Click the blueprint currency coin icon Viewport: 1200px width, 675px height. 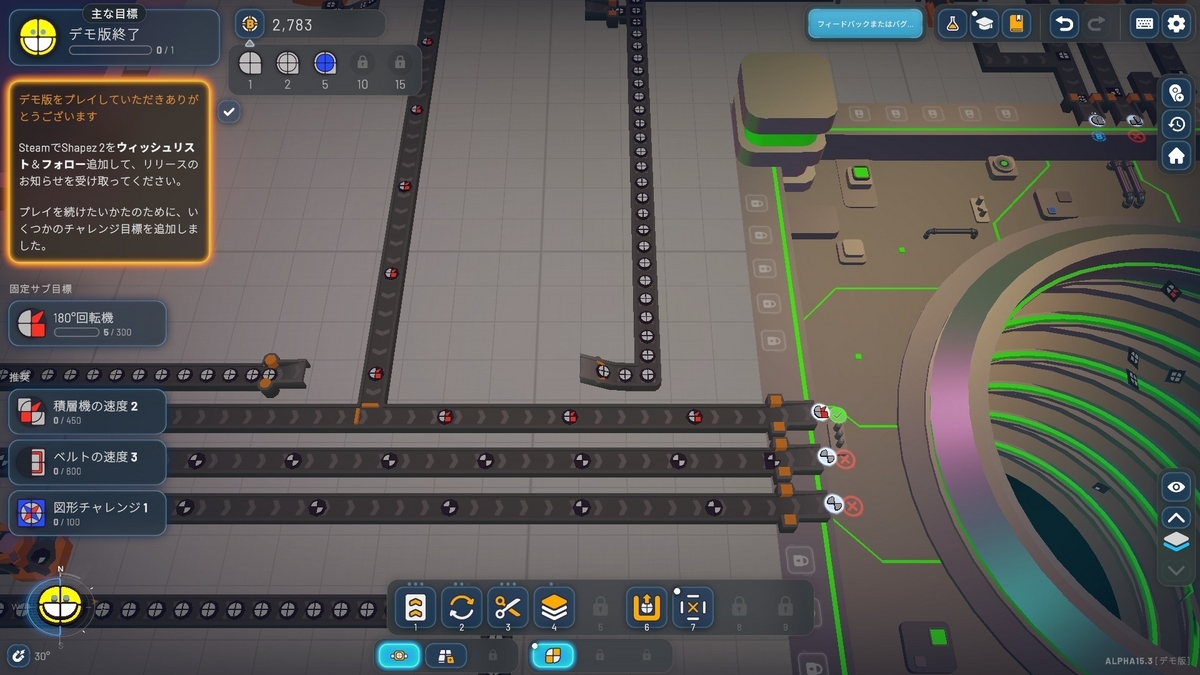(x=250, y=23)
